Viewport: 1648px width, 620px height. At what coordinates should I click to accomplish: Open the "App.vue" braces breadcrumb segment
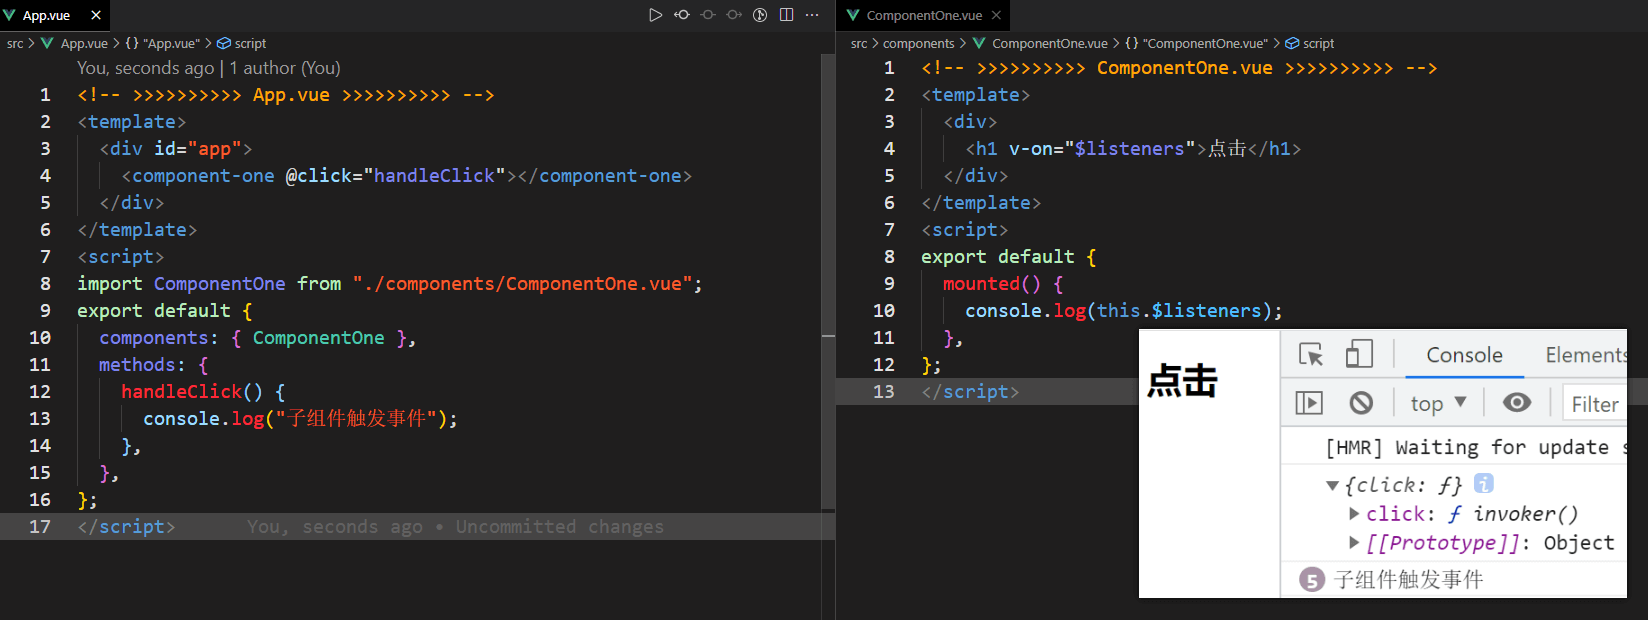click(x=162, y=43)
